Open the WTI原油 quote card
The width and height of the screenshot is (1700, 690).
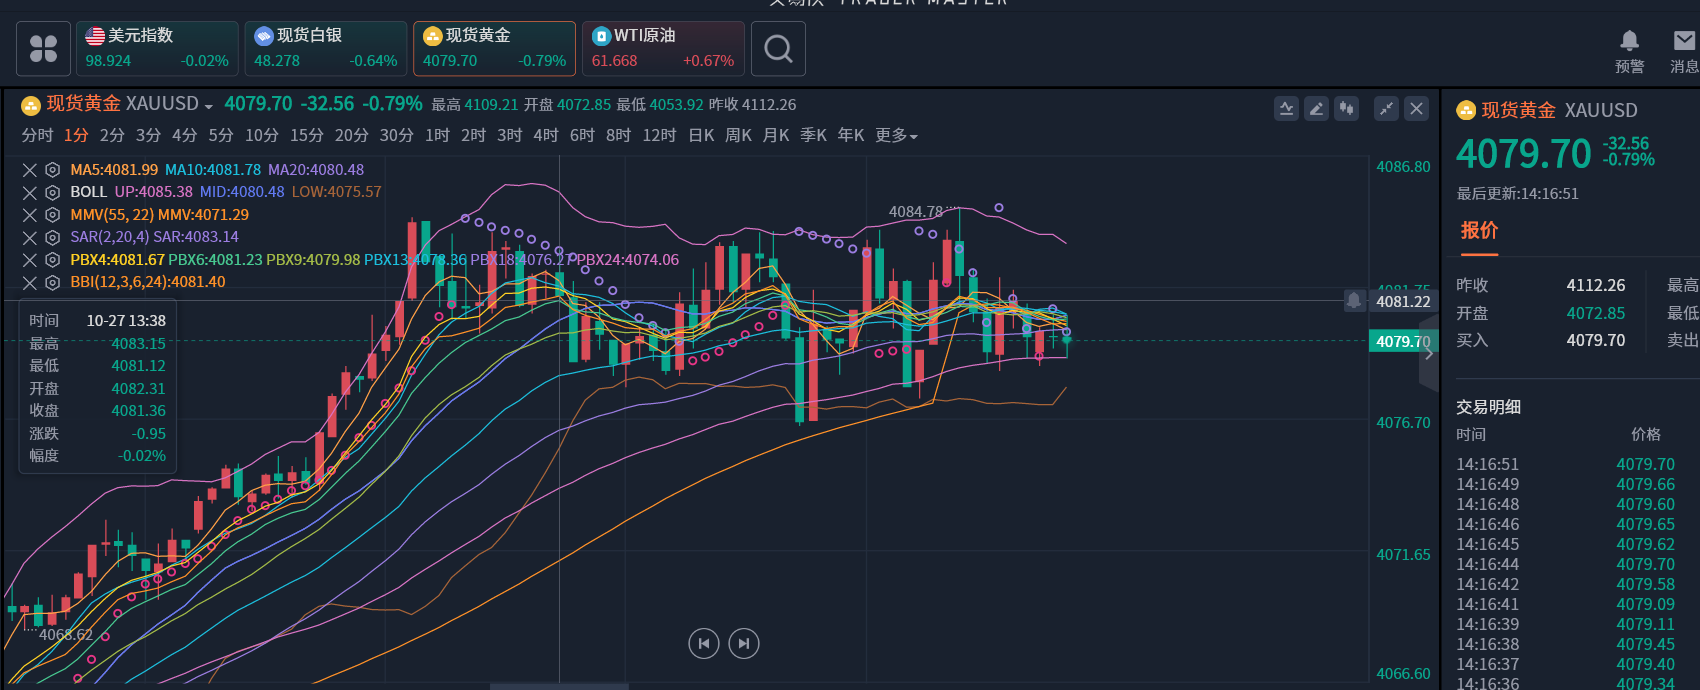pos(663,48)
